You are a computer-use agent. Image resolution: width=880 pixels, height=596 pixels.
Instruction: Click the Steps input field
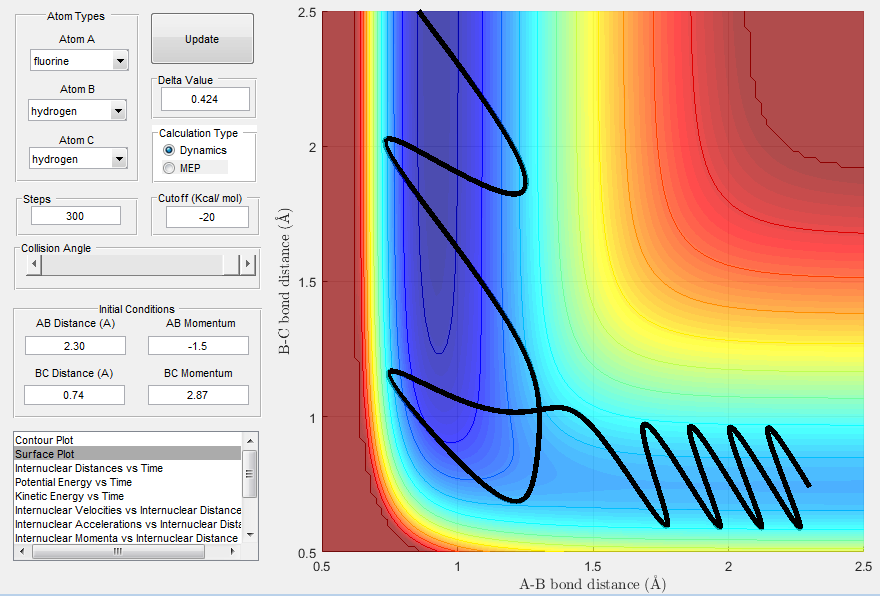76,216
